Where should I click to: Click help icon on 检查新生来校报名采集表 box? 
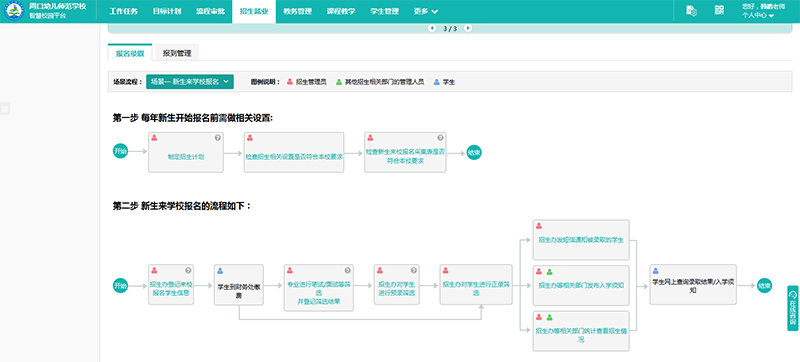[x=440, y=138]
